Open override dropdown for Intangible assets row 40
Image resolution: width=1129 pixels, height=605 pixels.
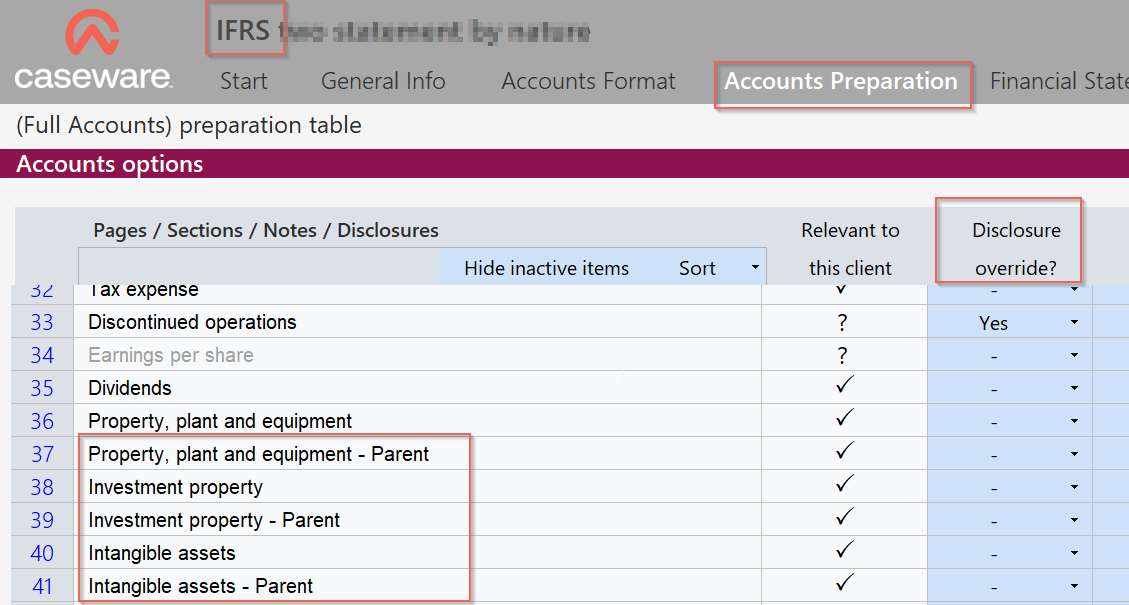(x=1074, y=553)
